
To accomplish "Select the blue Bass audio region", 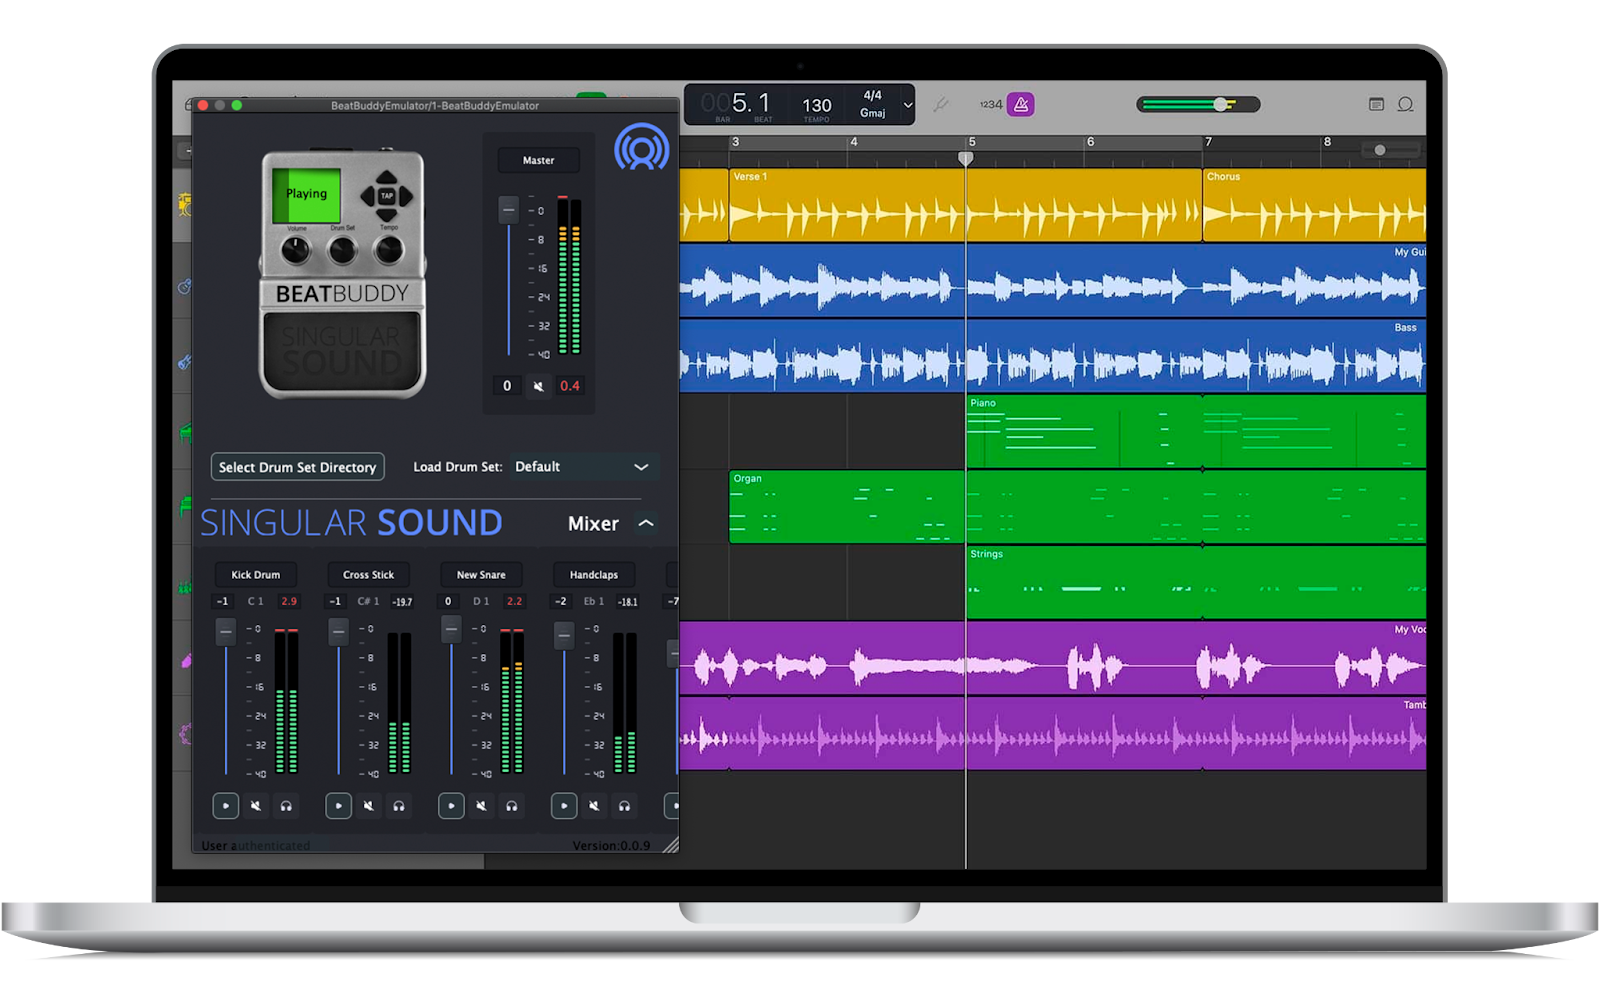I will pos(1053,355).
